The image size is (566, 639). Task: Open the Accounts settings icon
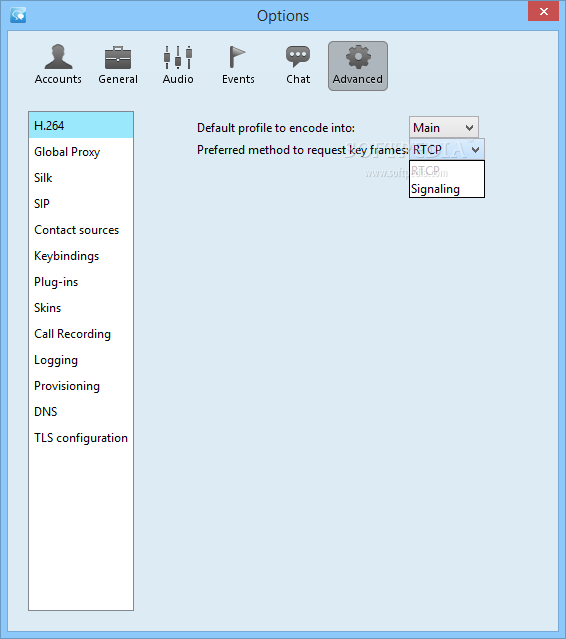(x=58, y=65)
